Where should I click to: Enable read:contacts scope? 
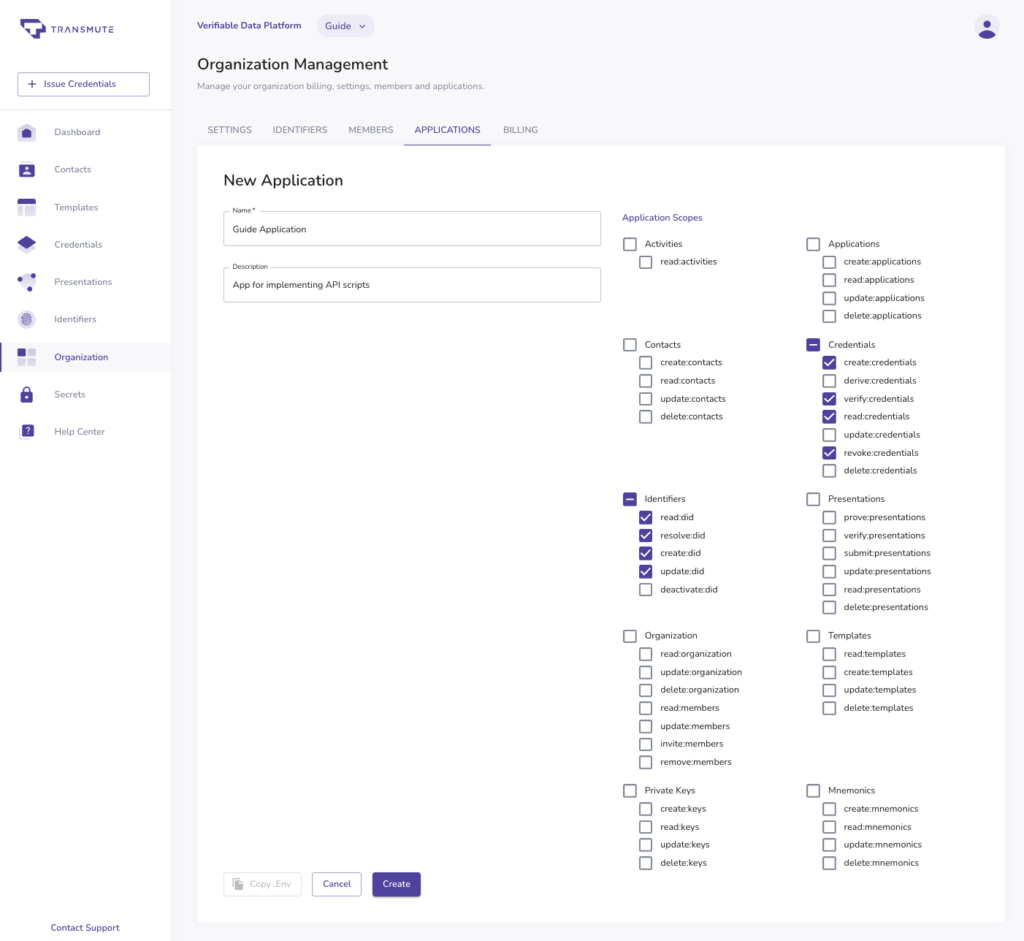pyautogui.click(x=645, y=381)
